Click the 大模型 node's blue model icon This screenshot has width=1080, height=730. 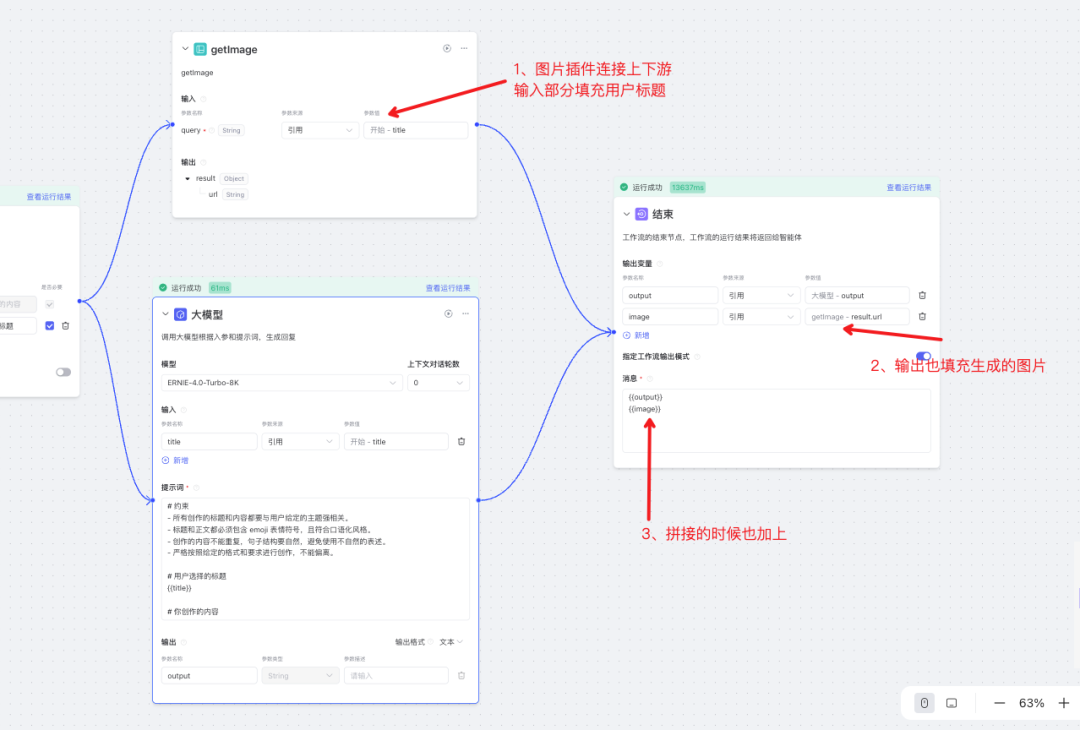point(180,314)
